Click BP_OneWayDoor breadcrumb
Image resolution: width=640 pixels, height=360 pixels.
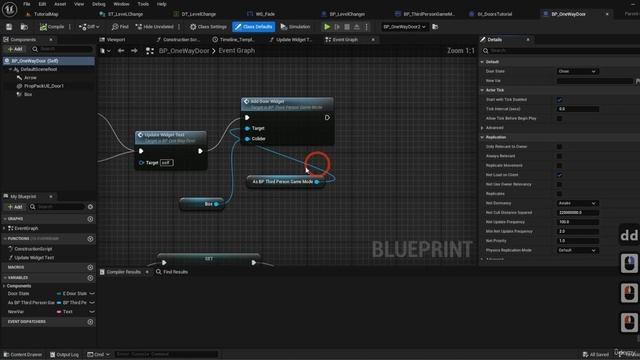tap(184, 51)
